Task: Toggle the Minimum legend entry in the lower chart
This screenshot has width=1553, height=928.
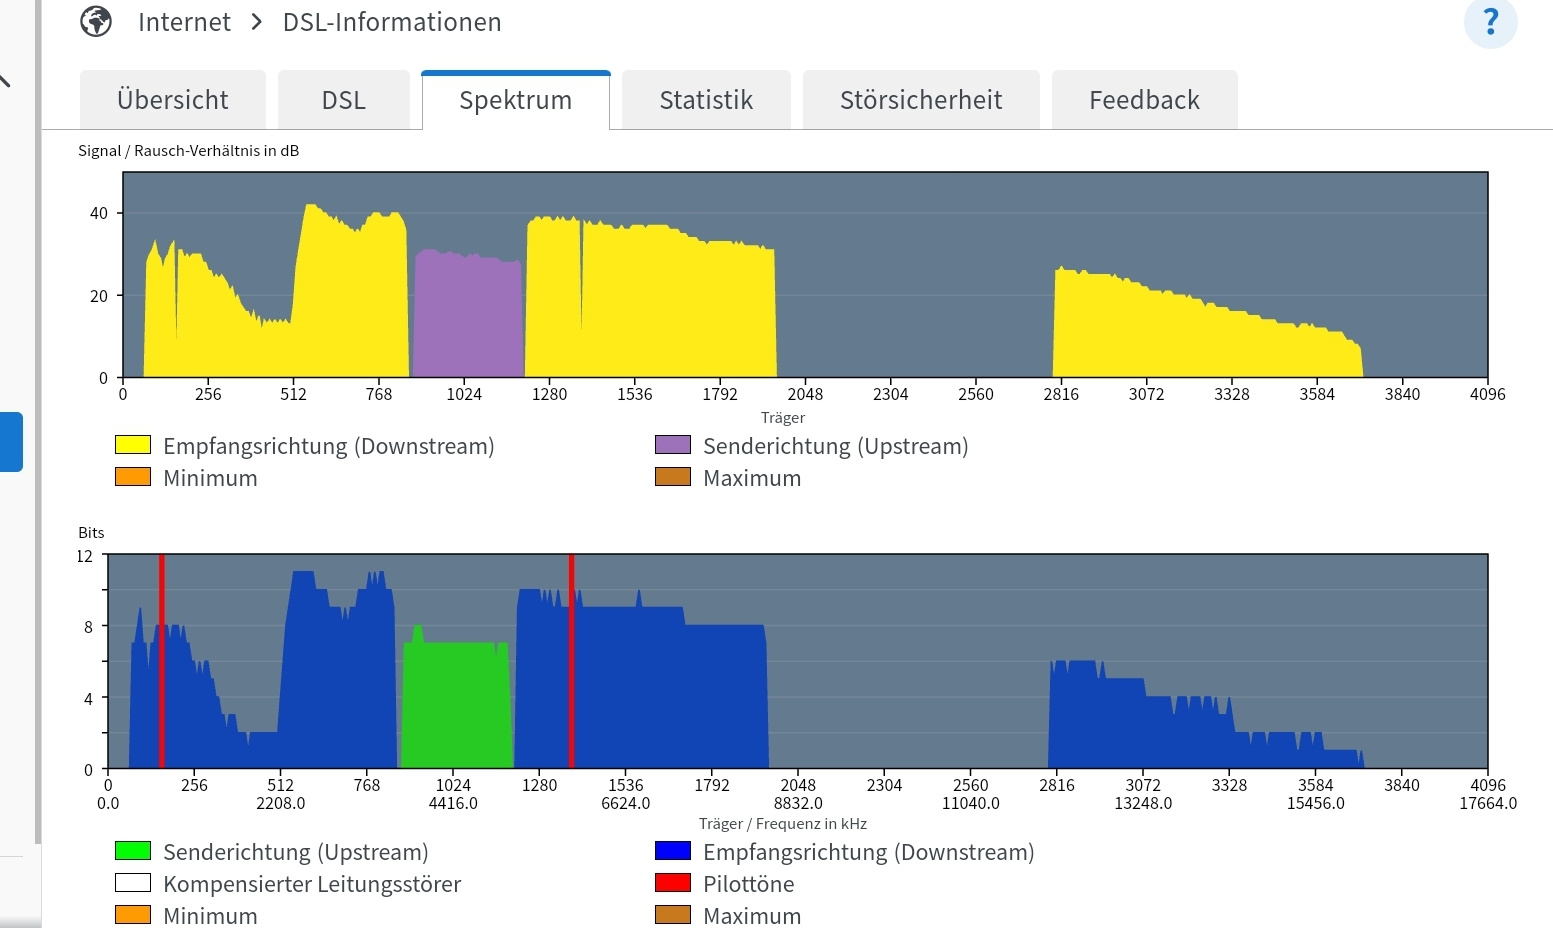Action: tap(135, 913)
